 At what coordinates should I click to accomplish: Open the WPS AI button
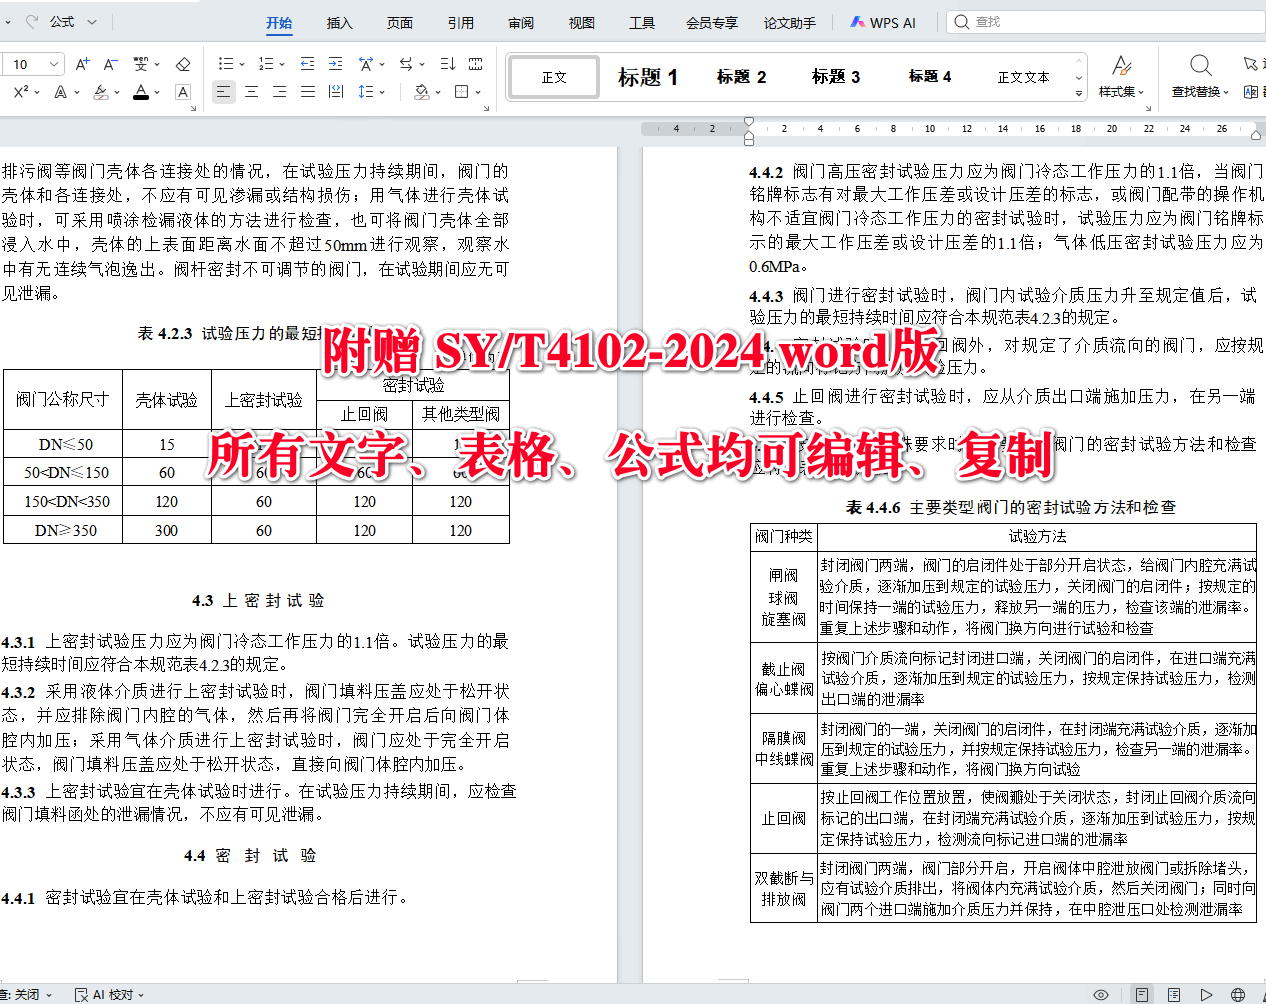pos(883,22)
